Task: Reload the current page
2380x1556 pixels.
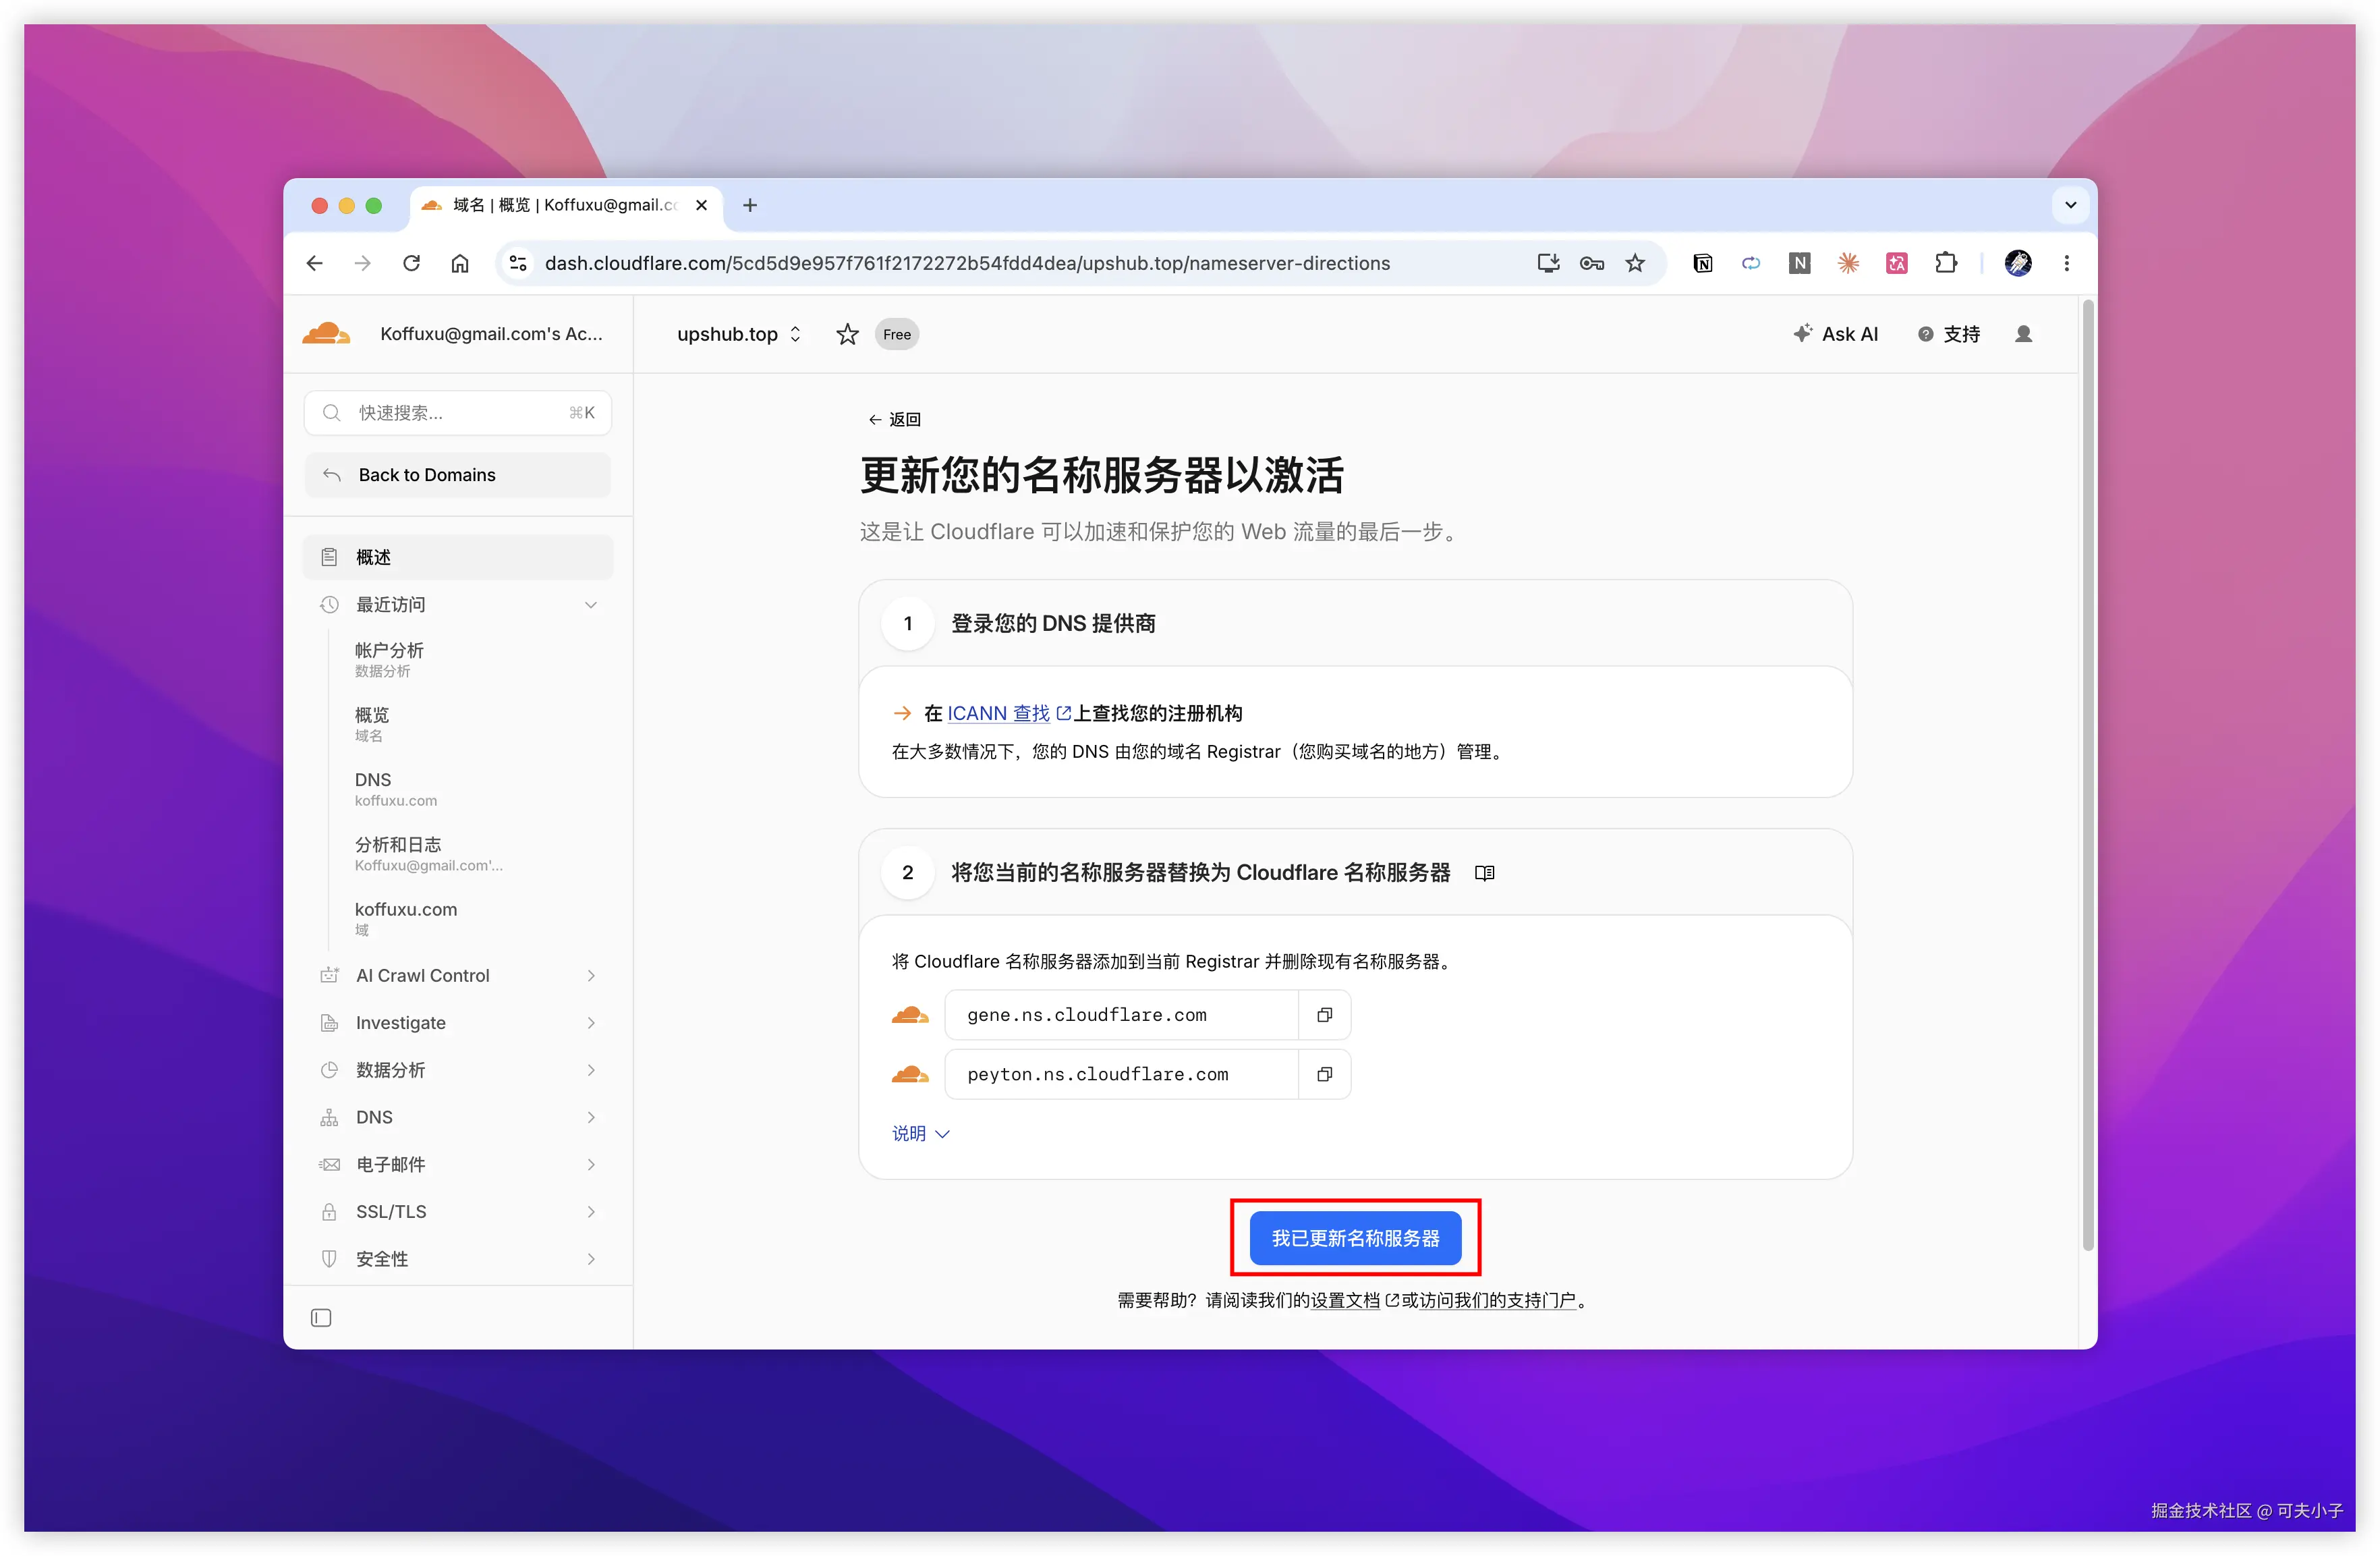Action: coord(411,263)
